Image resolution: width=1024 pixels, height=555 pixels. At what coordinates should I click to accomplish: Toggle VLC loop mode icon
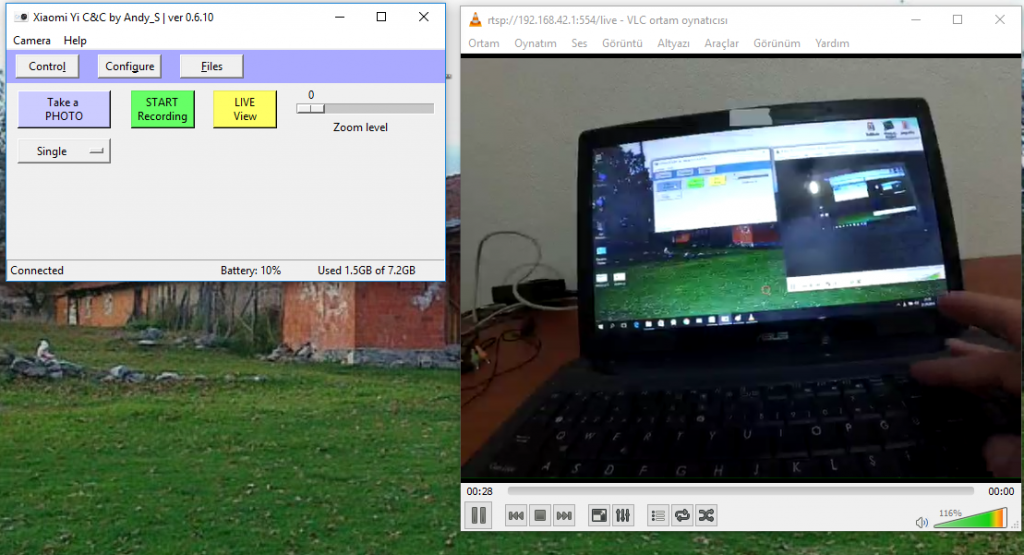tap(682, 516)
